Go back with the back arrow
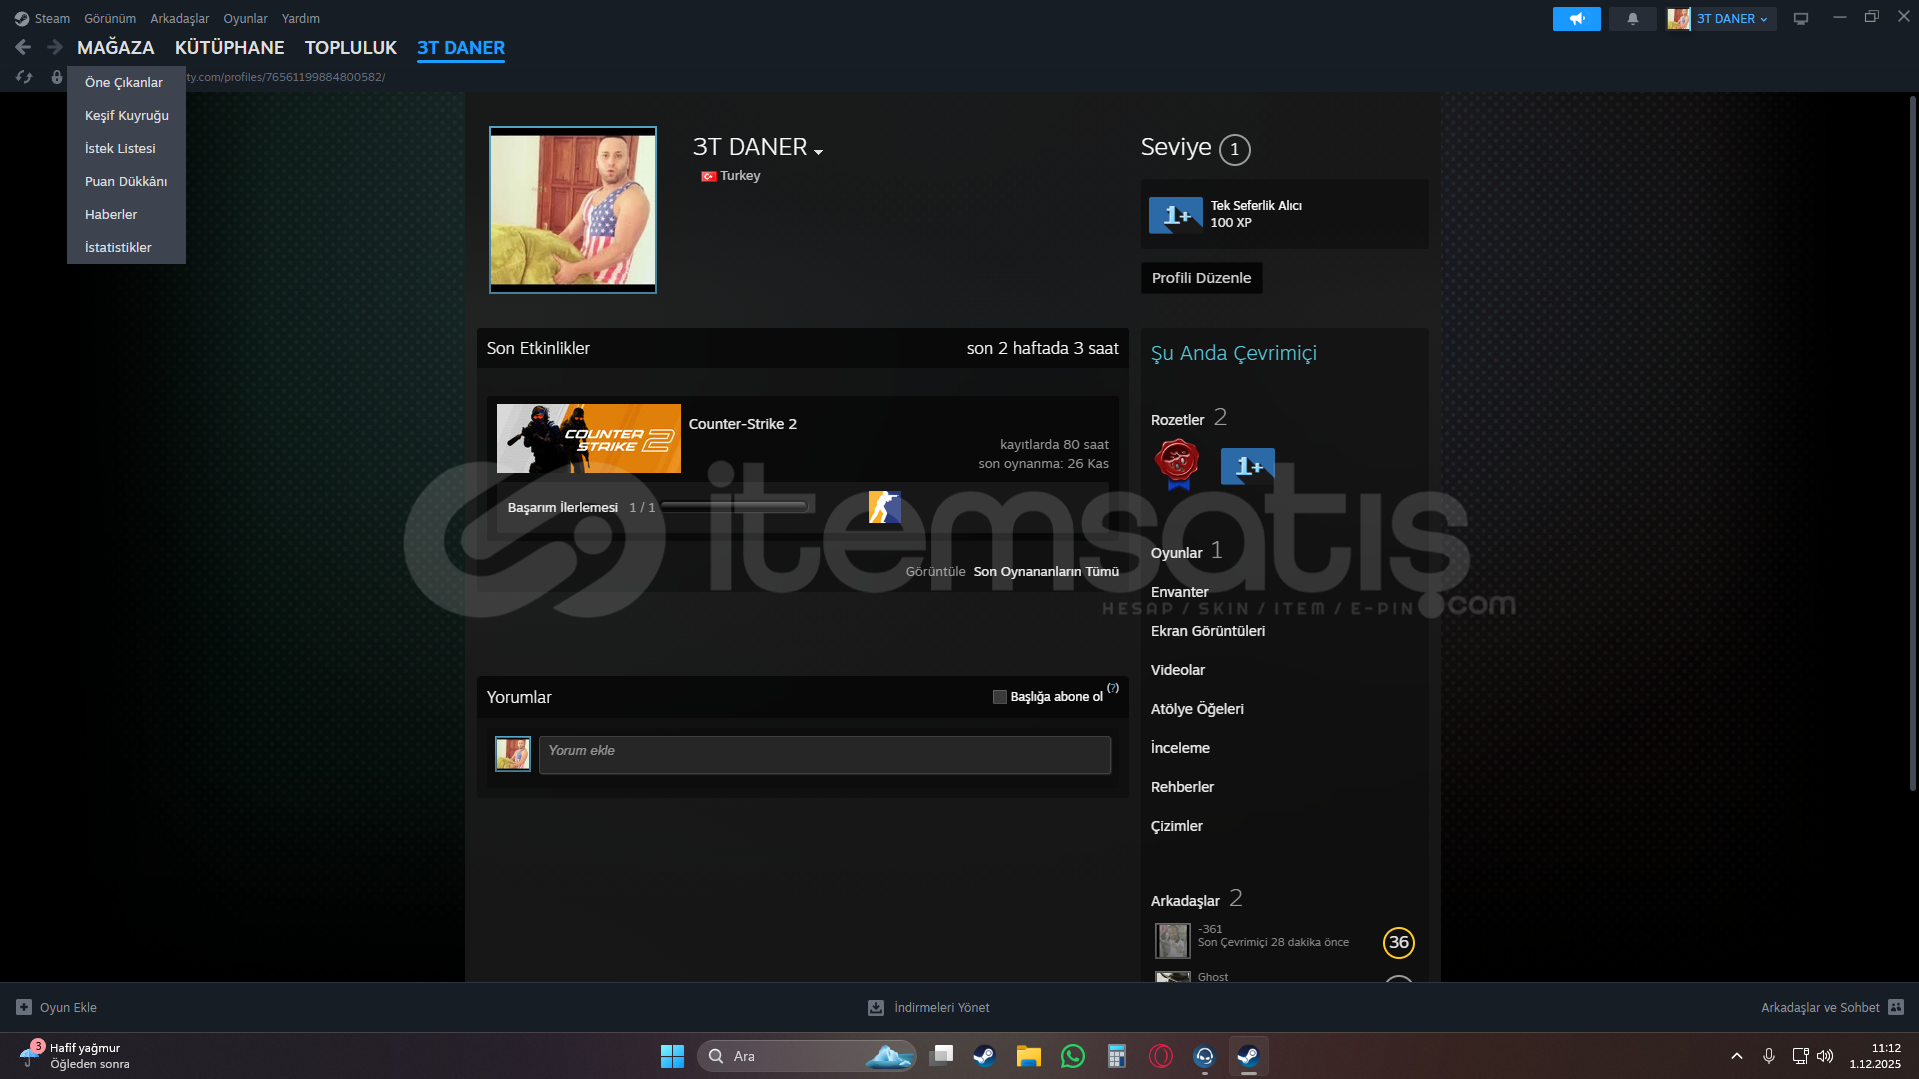 pos(23,47)
